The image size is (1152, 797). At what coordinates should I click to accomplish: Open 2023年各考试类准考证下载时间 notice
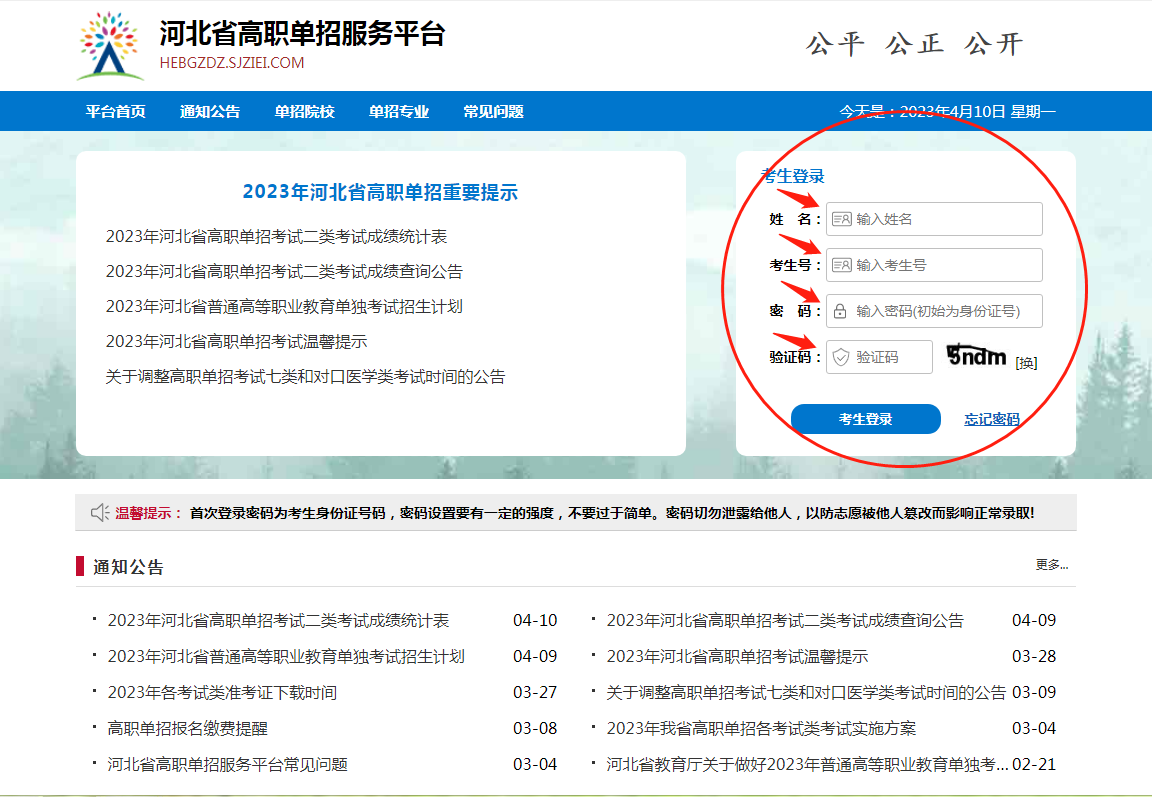click(222, 693)
